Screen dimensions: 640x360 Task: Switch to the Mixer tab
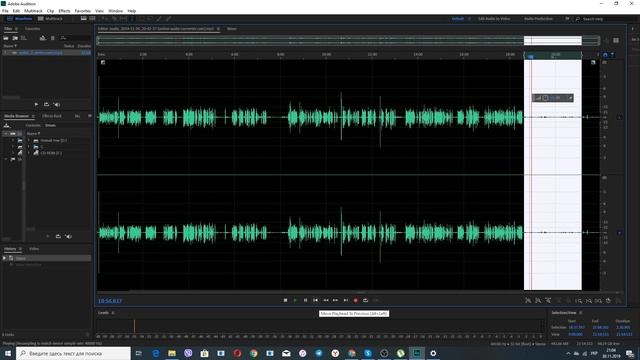[x=231, y=29]
